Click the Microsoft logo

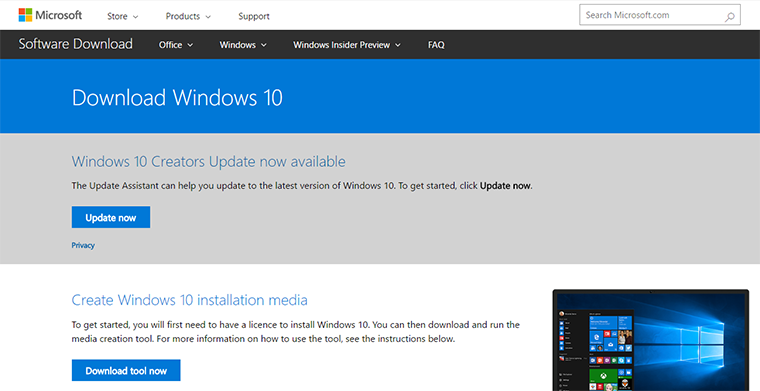tap(50, 15)
